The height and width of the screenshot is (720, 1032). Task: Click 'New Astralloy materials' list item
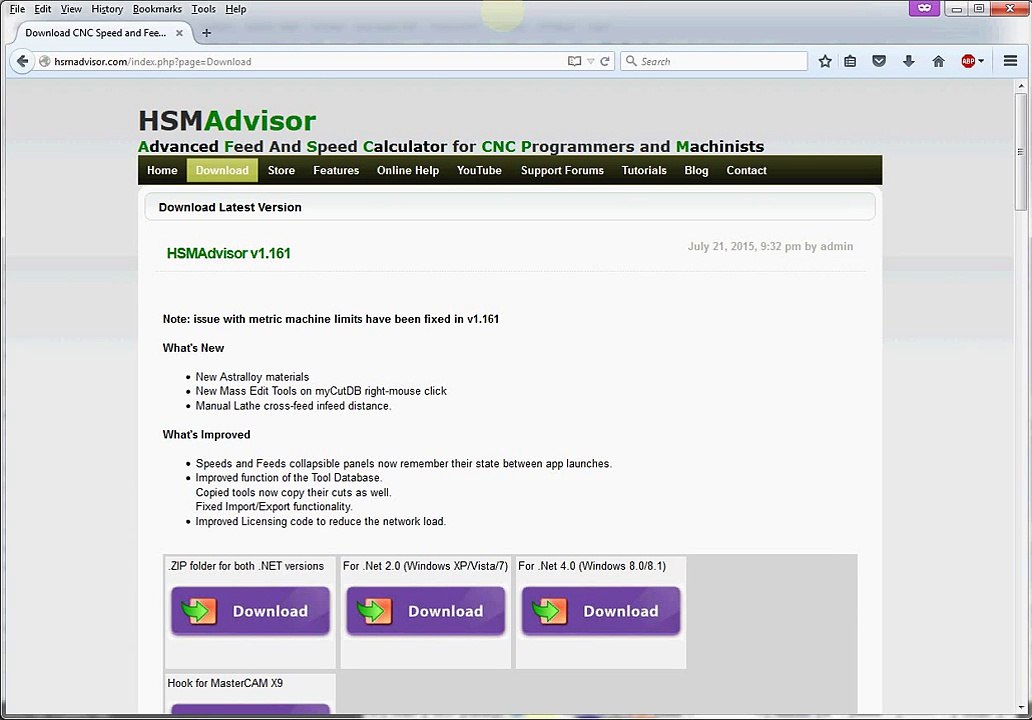click(x=252, y=377)
